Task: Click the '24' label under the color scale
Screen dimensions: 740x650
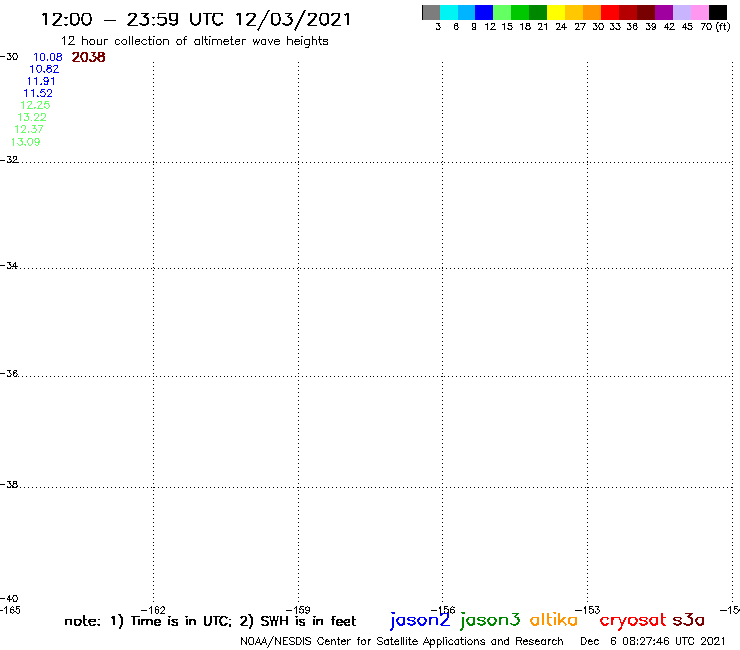Action: tap(561, 26)
